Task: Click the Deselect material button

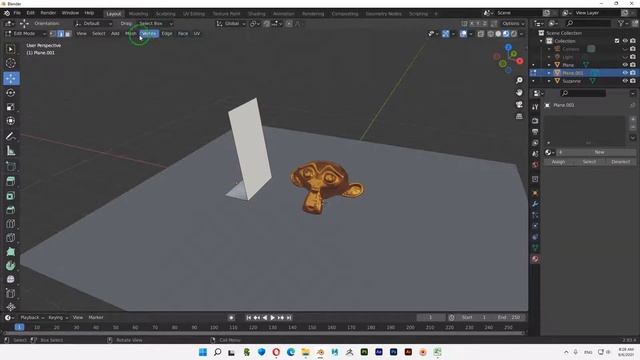Action: point(620,162)
